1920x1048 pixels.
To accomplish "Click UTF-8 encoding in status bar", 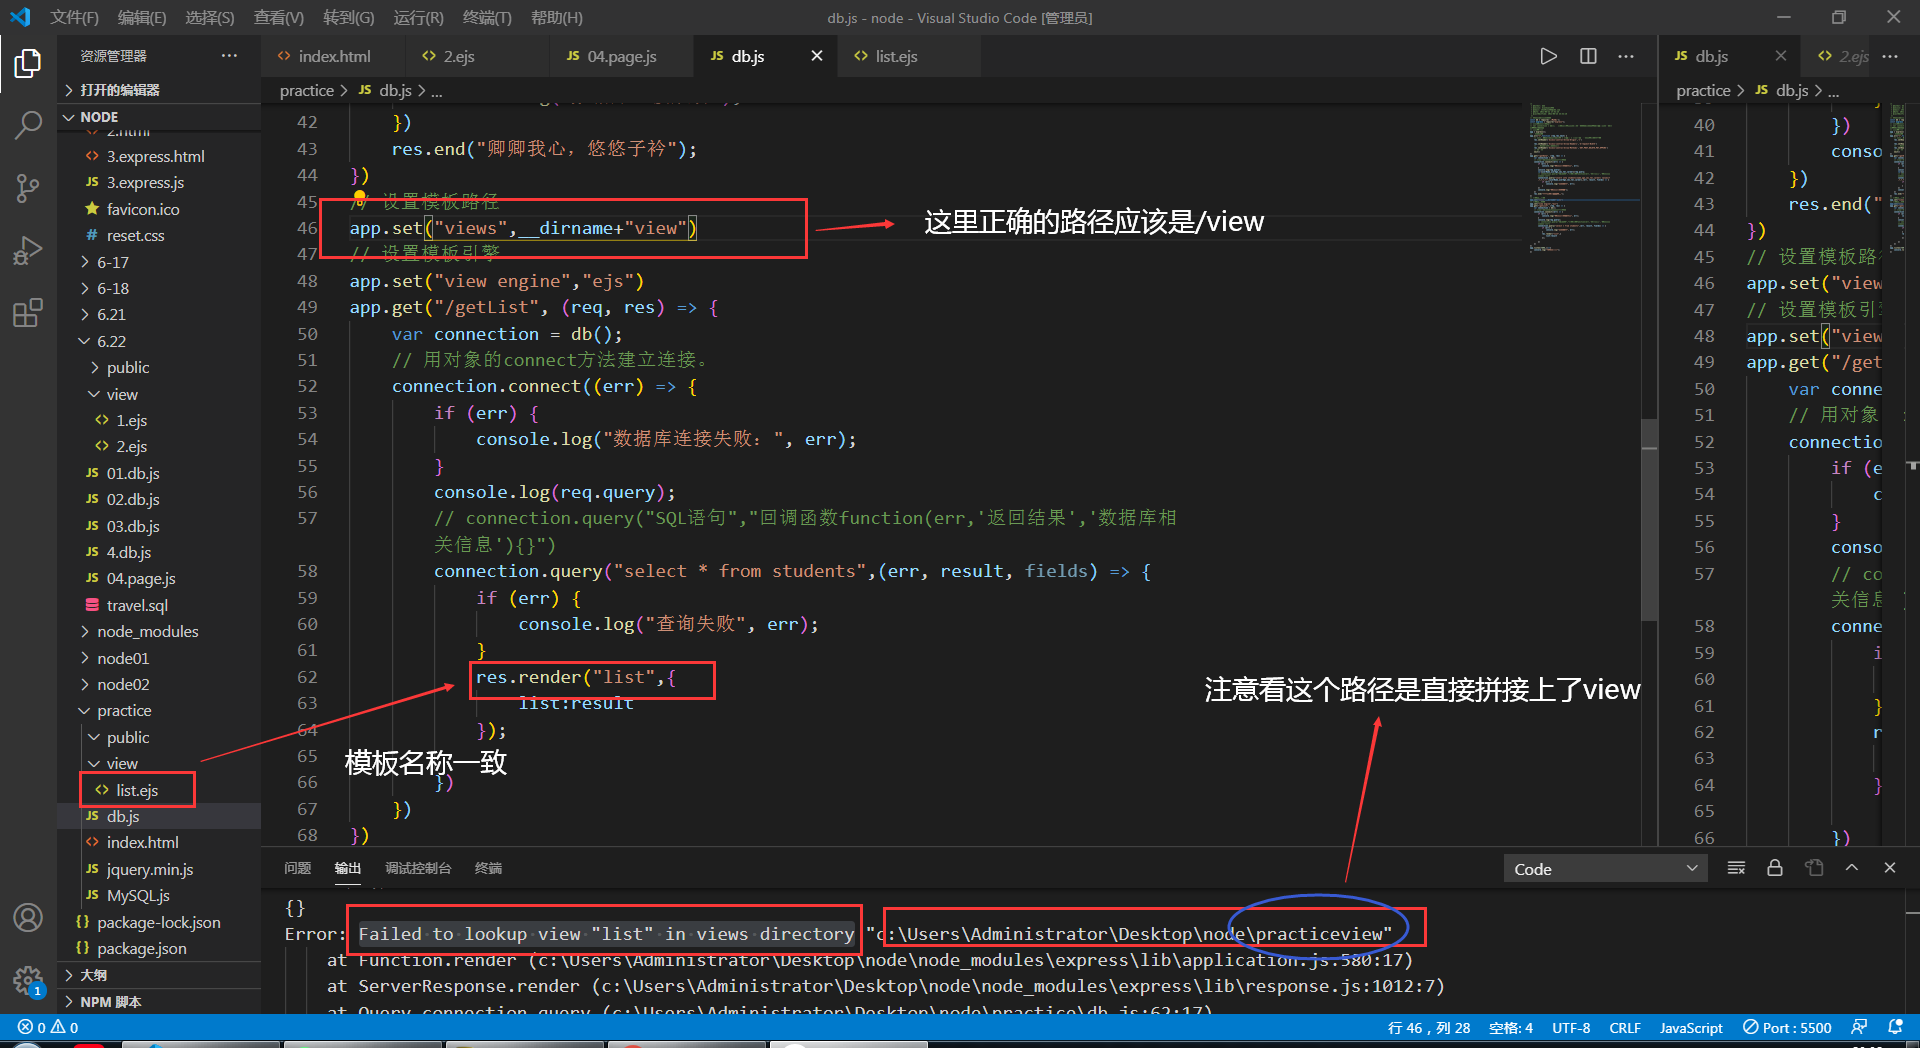I will tap(1570, 1027).
